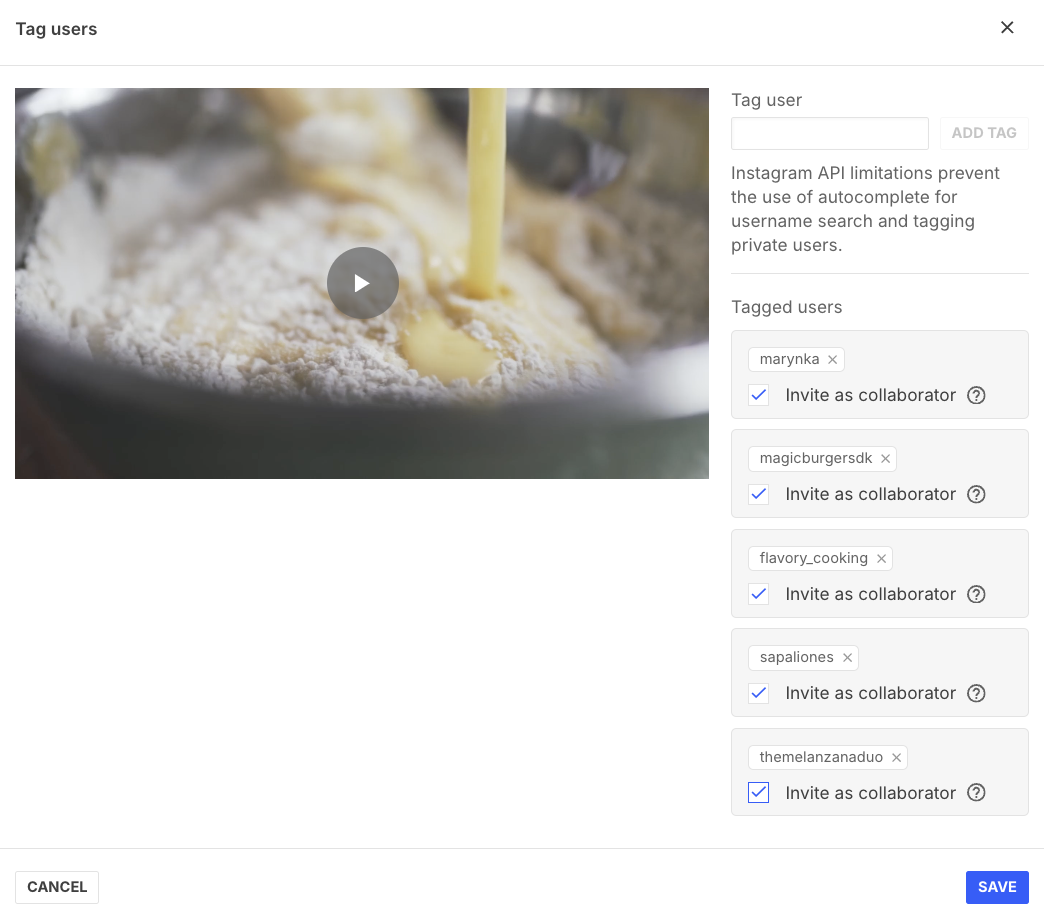Viewport: 1044px width, 918px height.
Task: Close the Tag users dialog
Action: (x=1007, y=27)
